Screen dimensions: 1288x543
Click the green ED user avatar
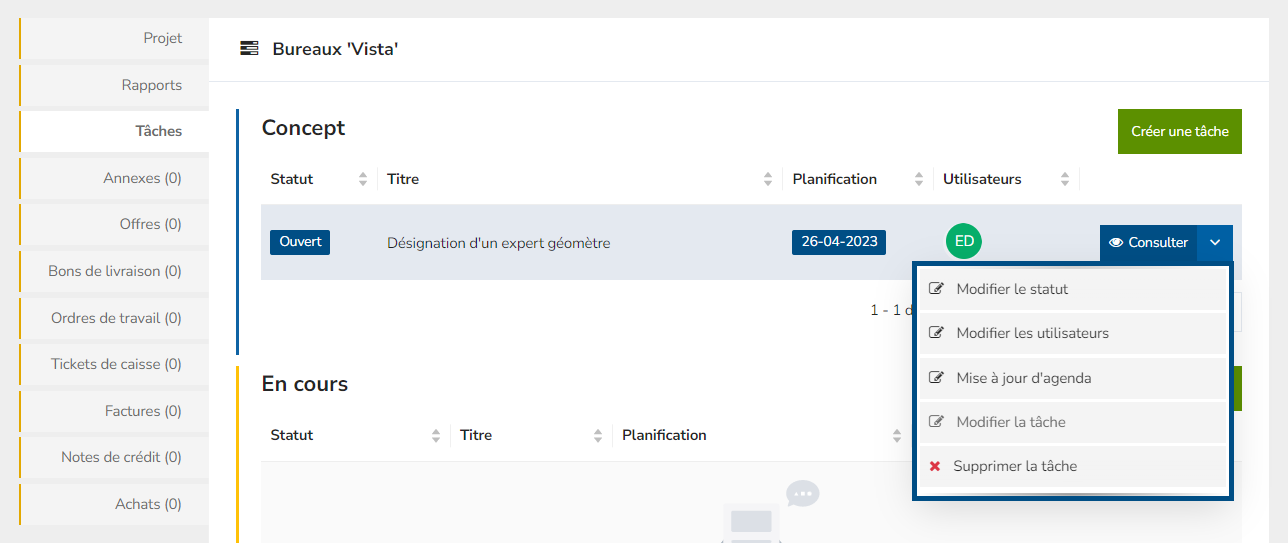(x=964, y=241)
